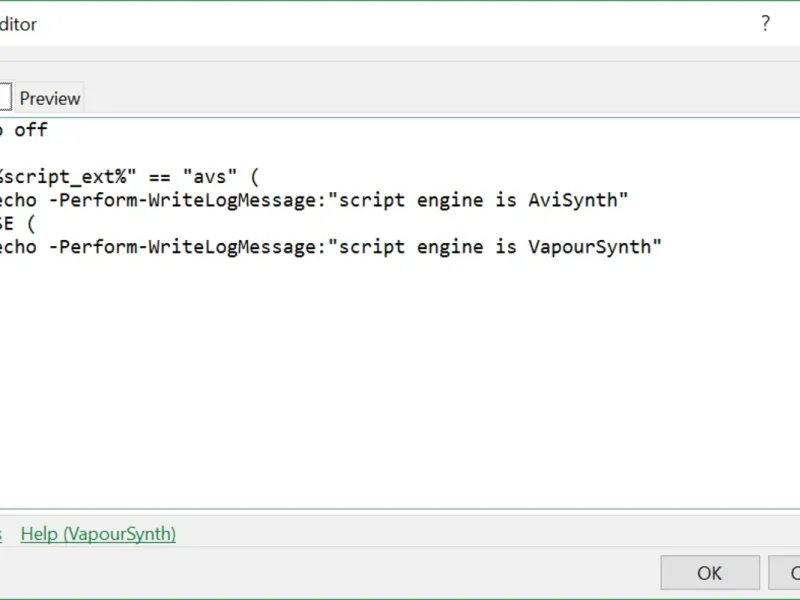800x600 pixels.
Task: Click the question mark help button
Action: (766, 24)
